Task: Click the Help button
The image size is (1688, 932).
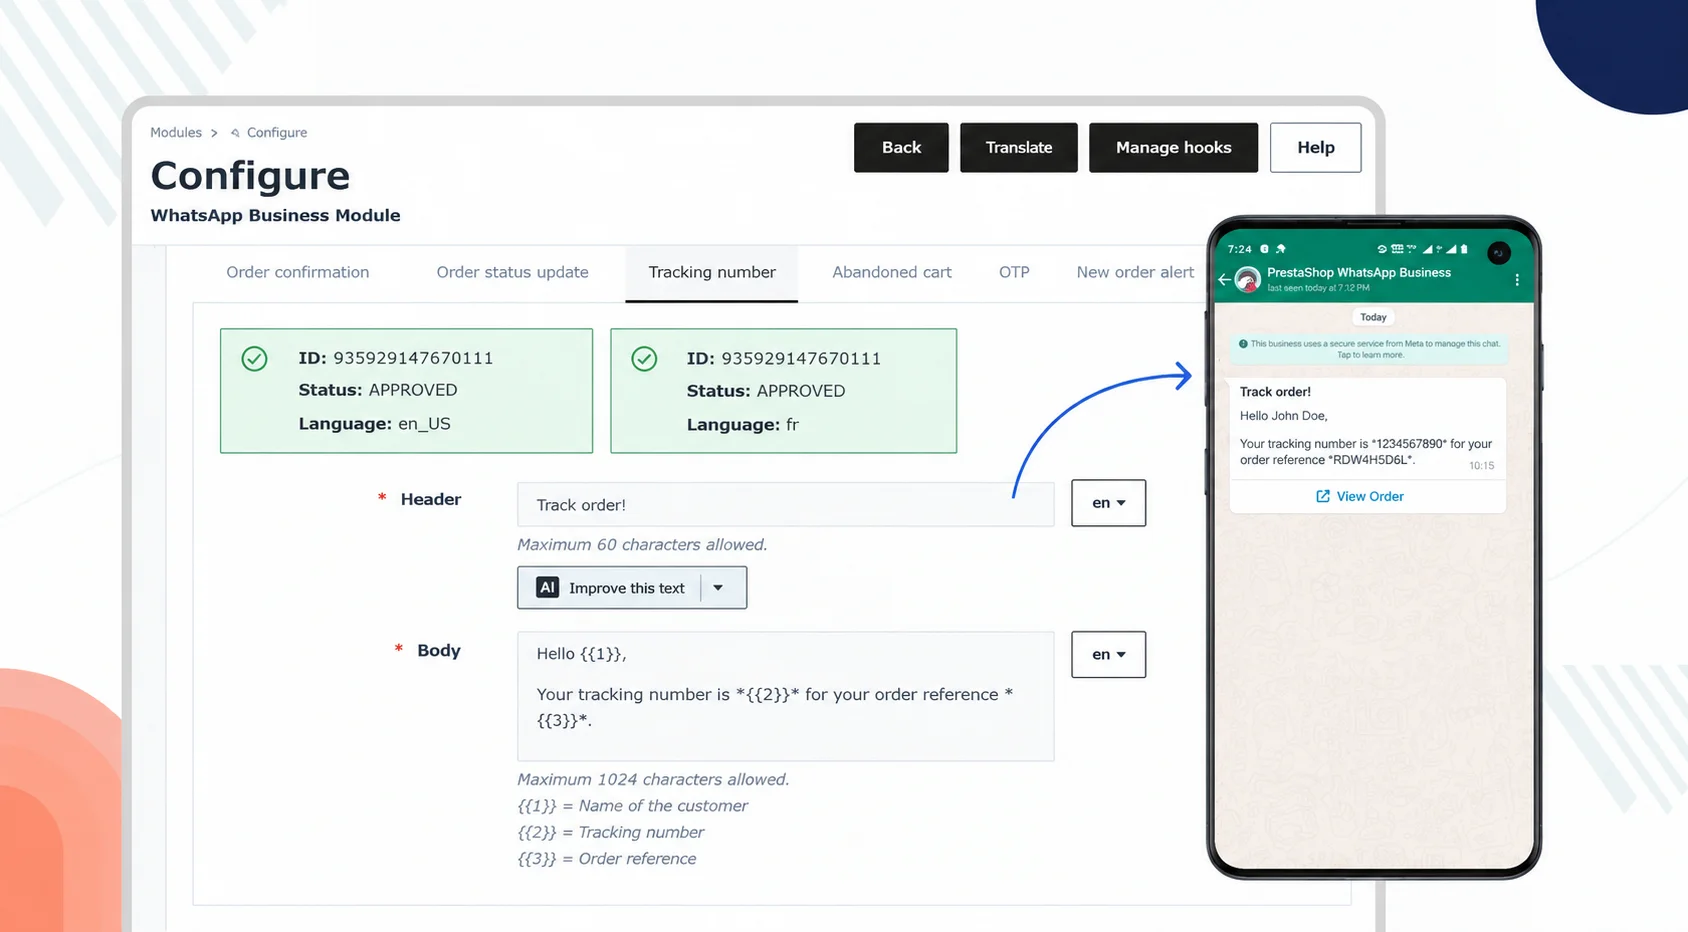Action: (1315, 147)
